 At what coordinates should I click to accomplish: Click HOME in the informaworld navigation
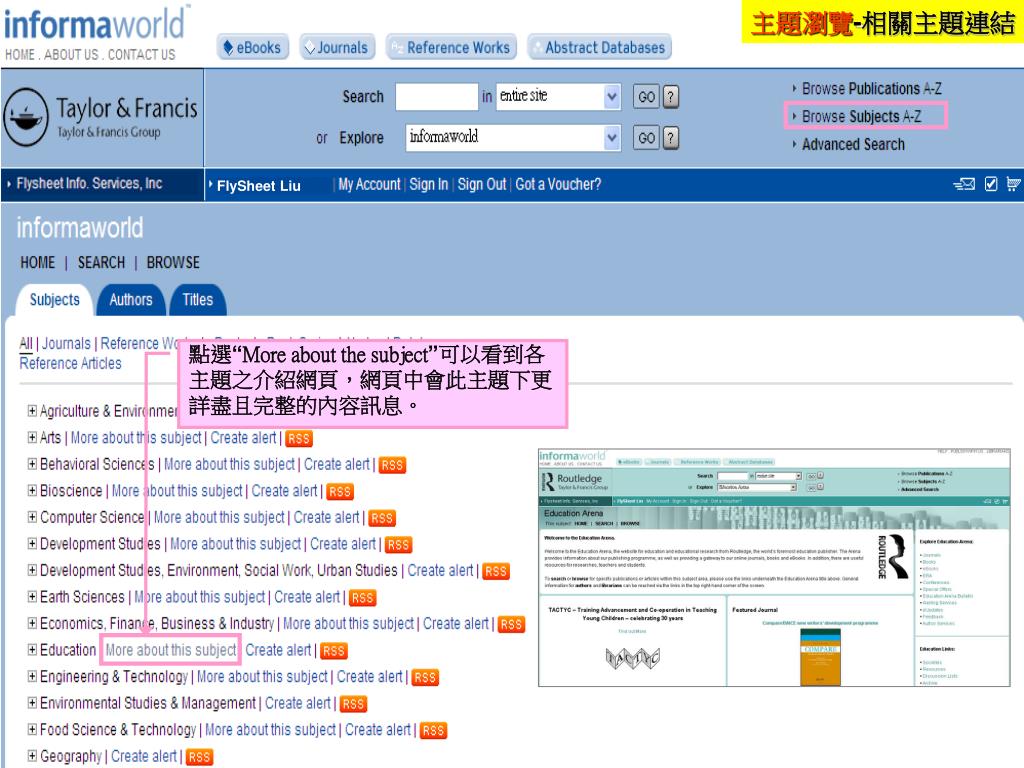click(37, 263)
